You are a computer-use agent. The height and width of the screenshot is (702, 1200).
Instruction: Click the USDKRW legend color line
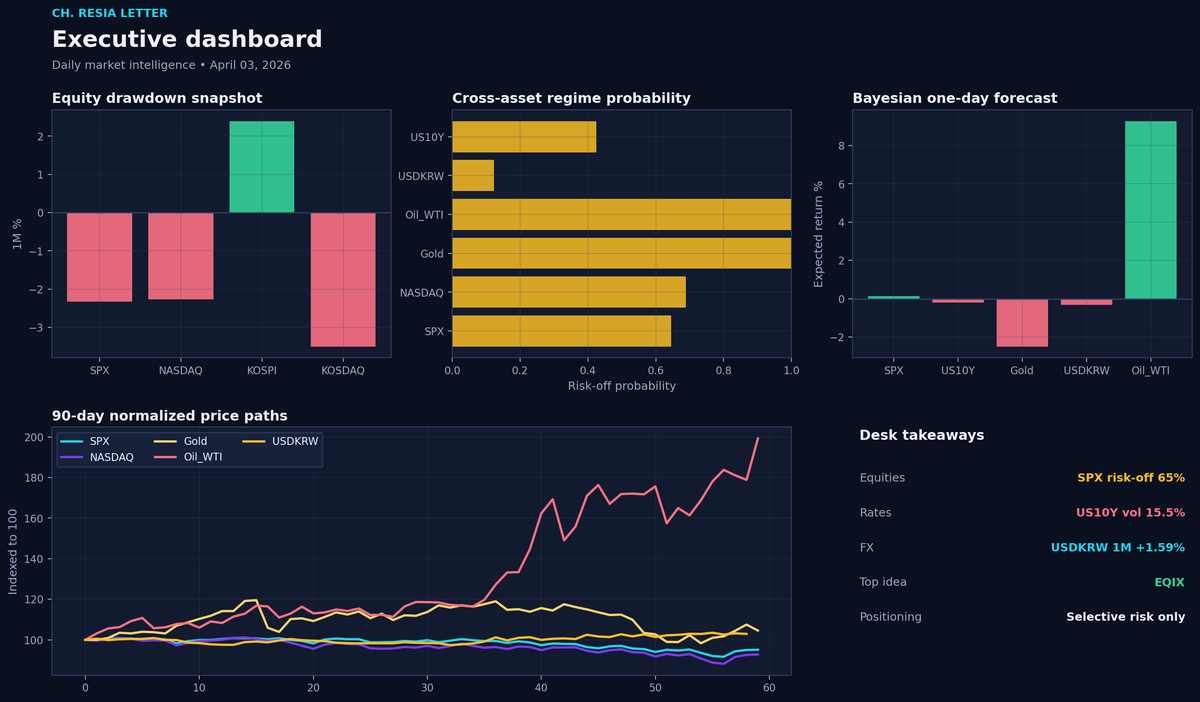click(x=256, y=441)
